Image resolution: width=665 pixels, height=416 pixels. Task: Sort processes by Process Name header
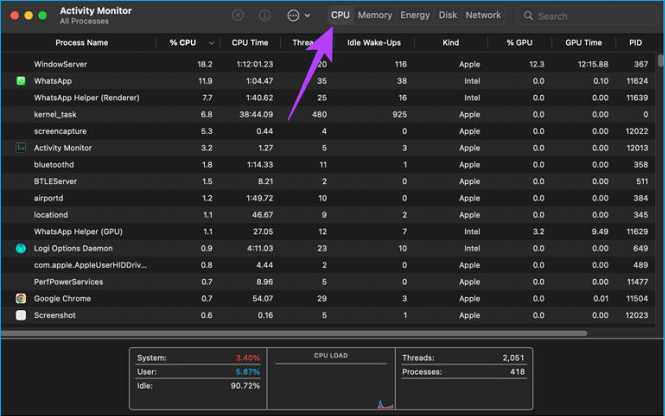[x=82, y=43]
